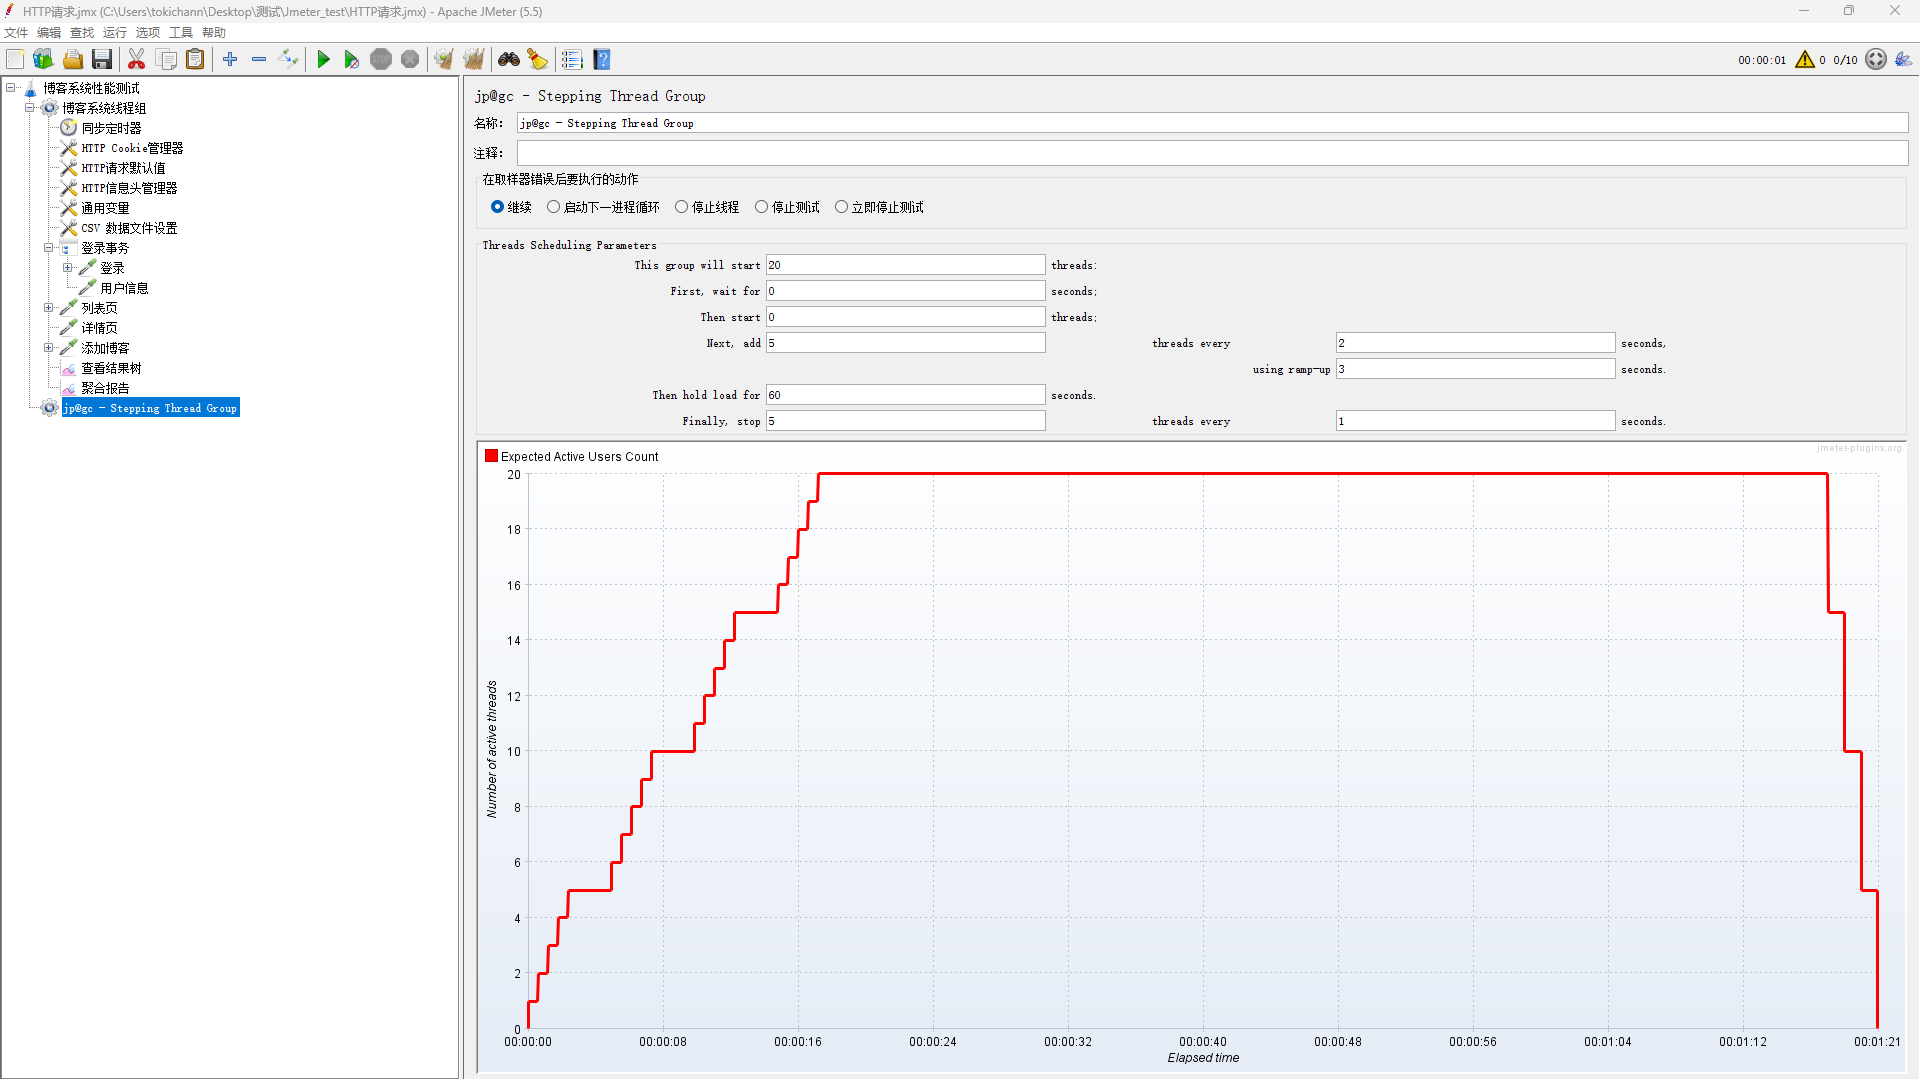Image resolution: width=1920 pixels, height=1080 pixels.
Task: Click the remote engine status globe icon
Action: click(1876, 60)
